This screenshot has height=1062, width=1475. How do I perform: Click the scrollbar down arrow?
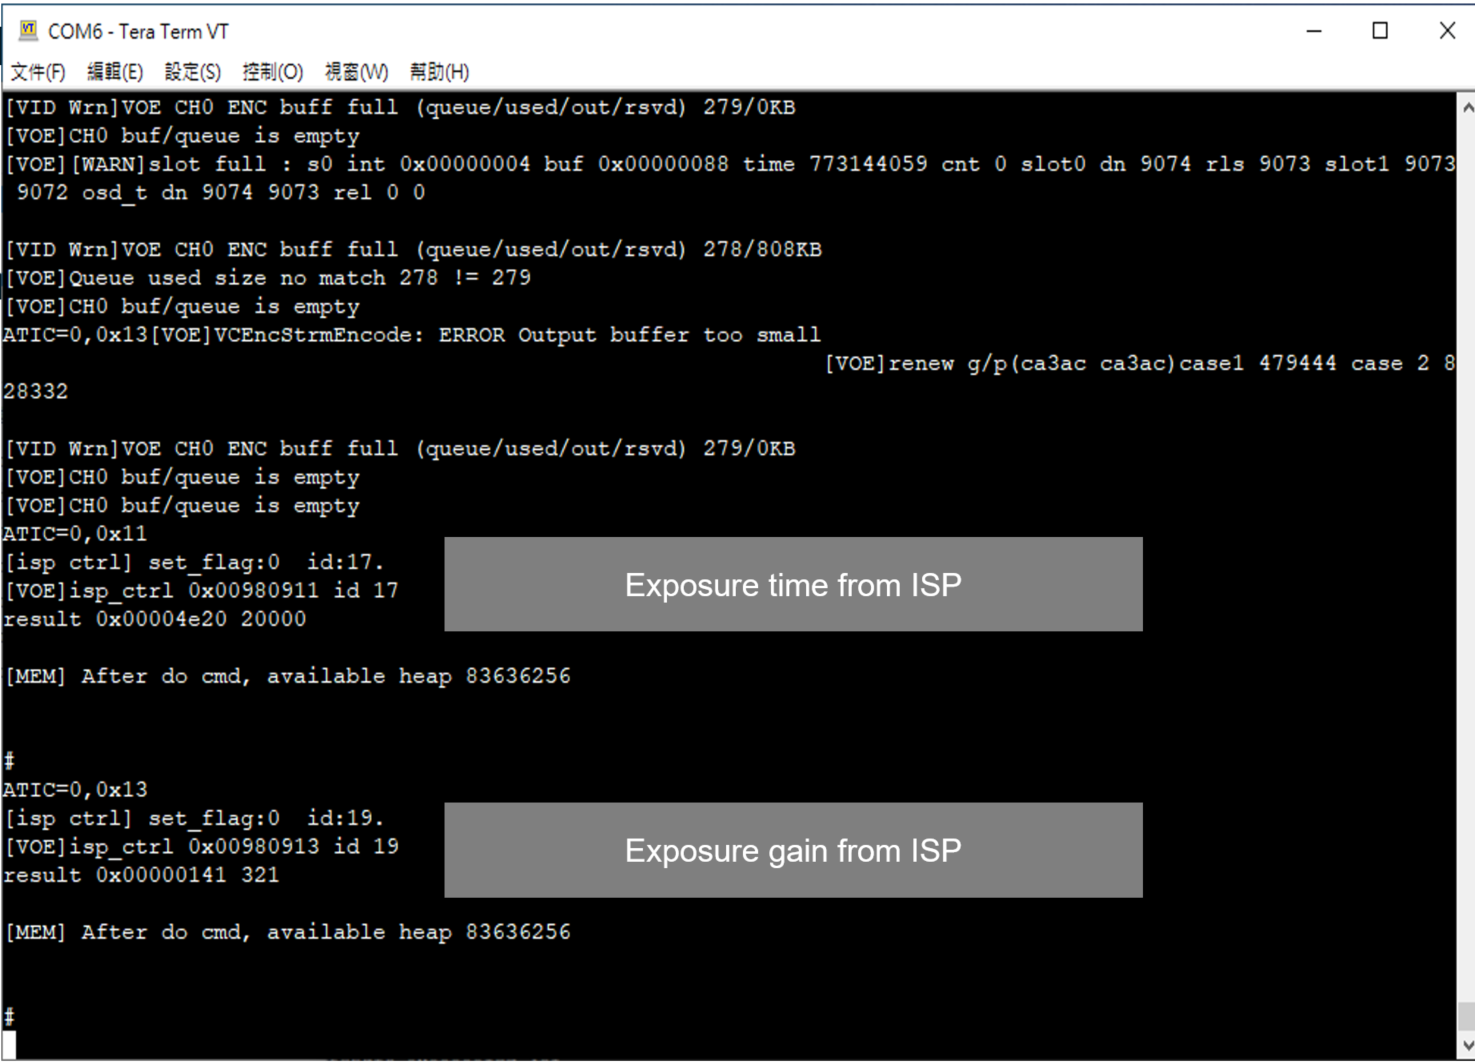coord(1466,1046)
